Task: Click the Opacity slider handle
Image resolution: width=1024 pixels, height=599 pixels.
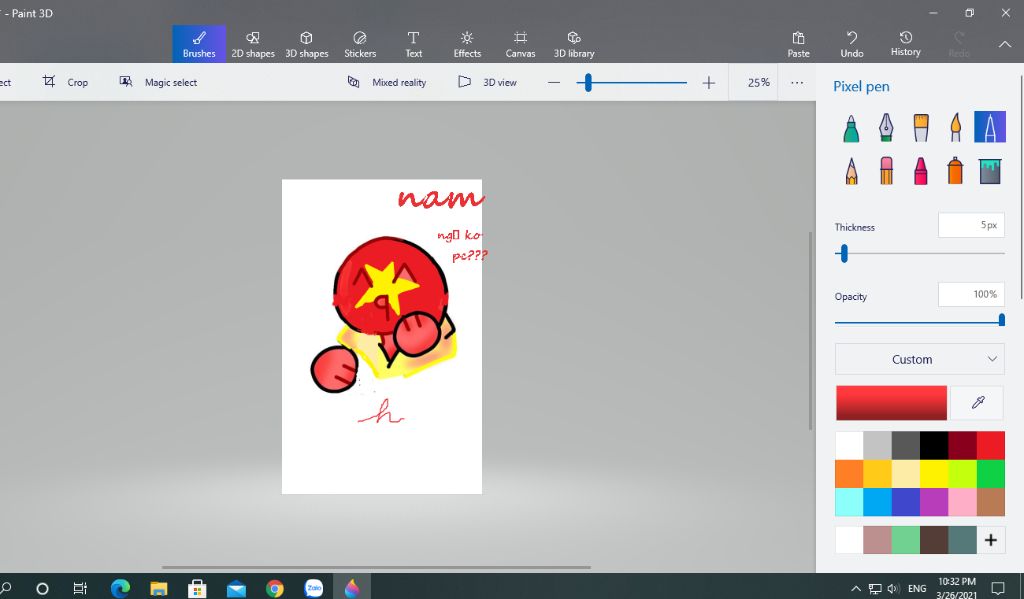Action: coord(1001,319)
